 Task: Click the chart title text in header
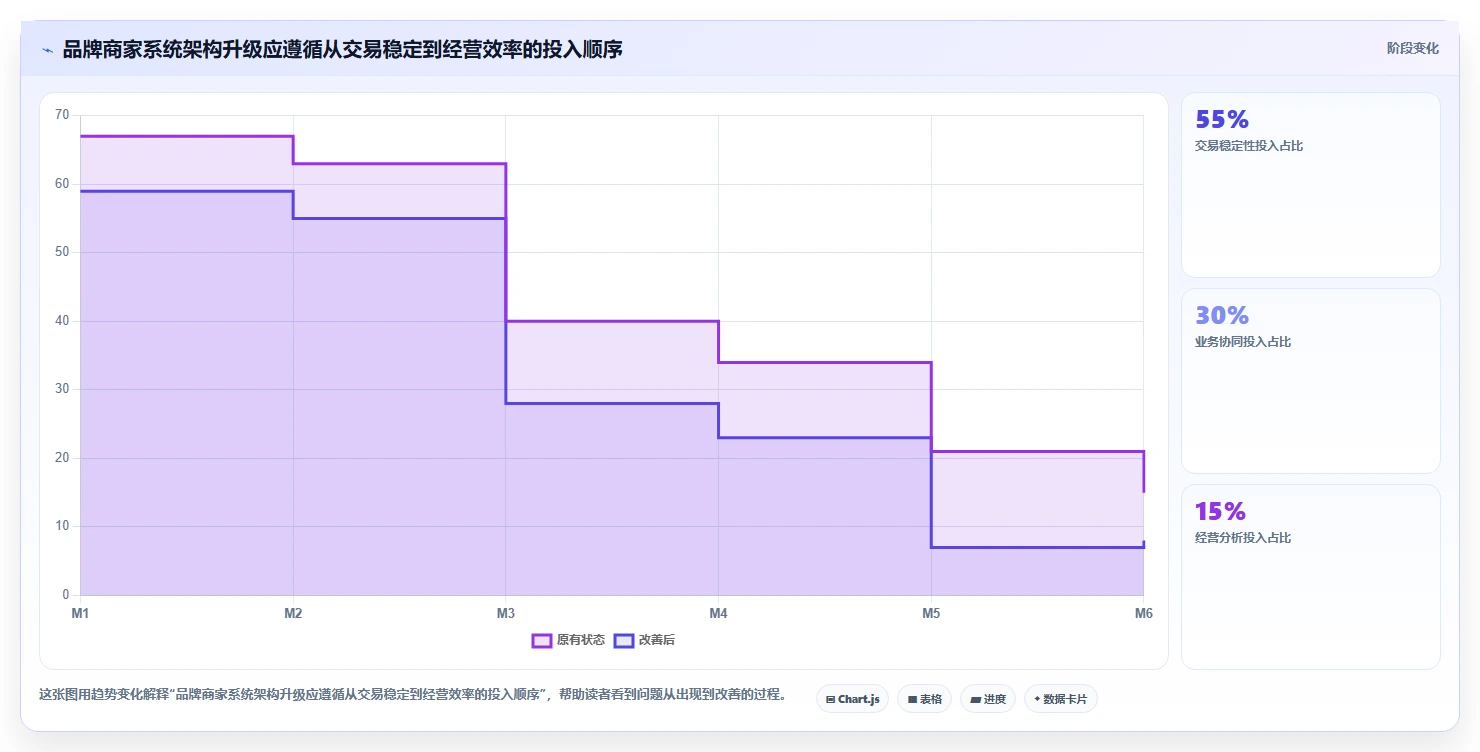[x=342, y=49]
